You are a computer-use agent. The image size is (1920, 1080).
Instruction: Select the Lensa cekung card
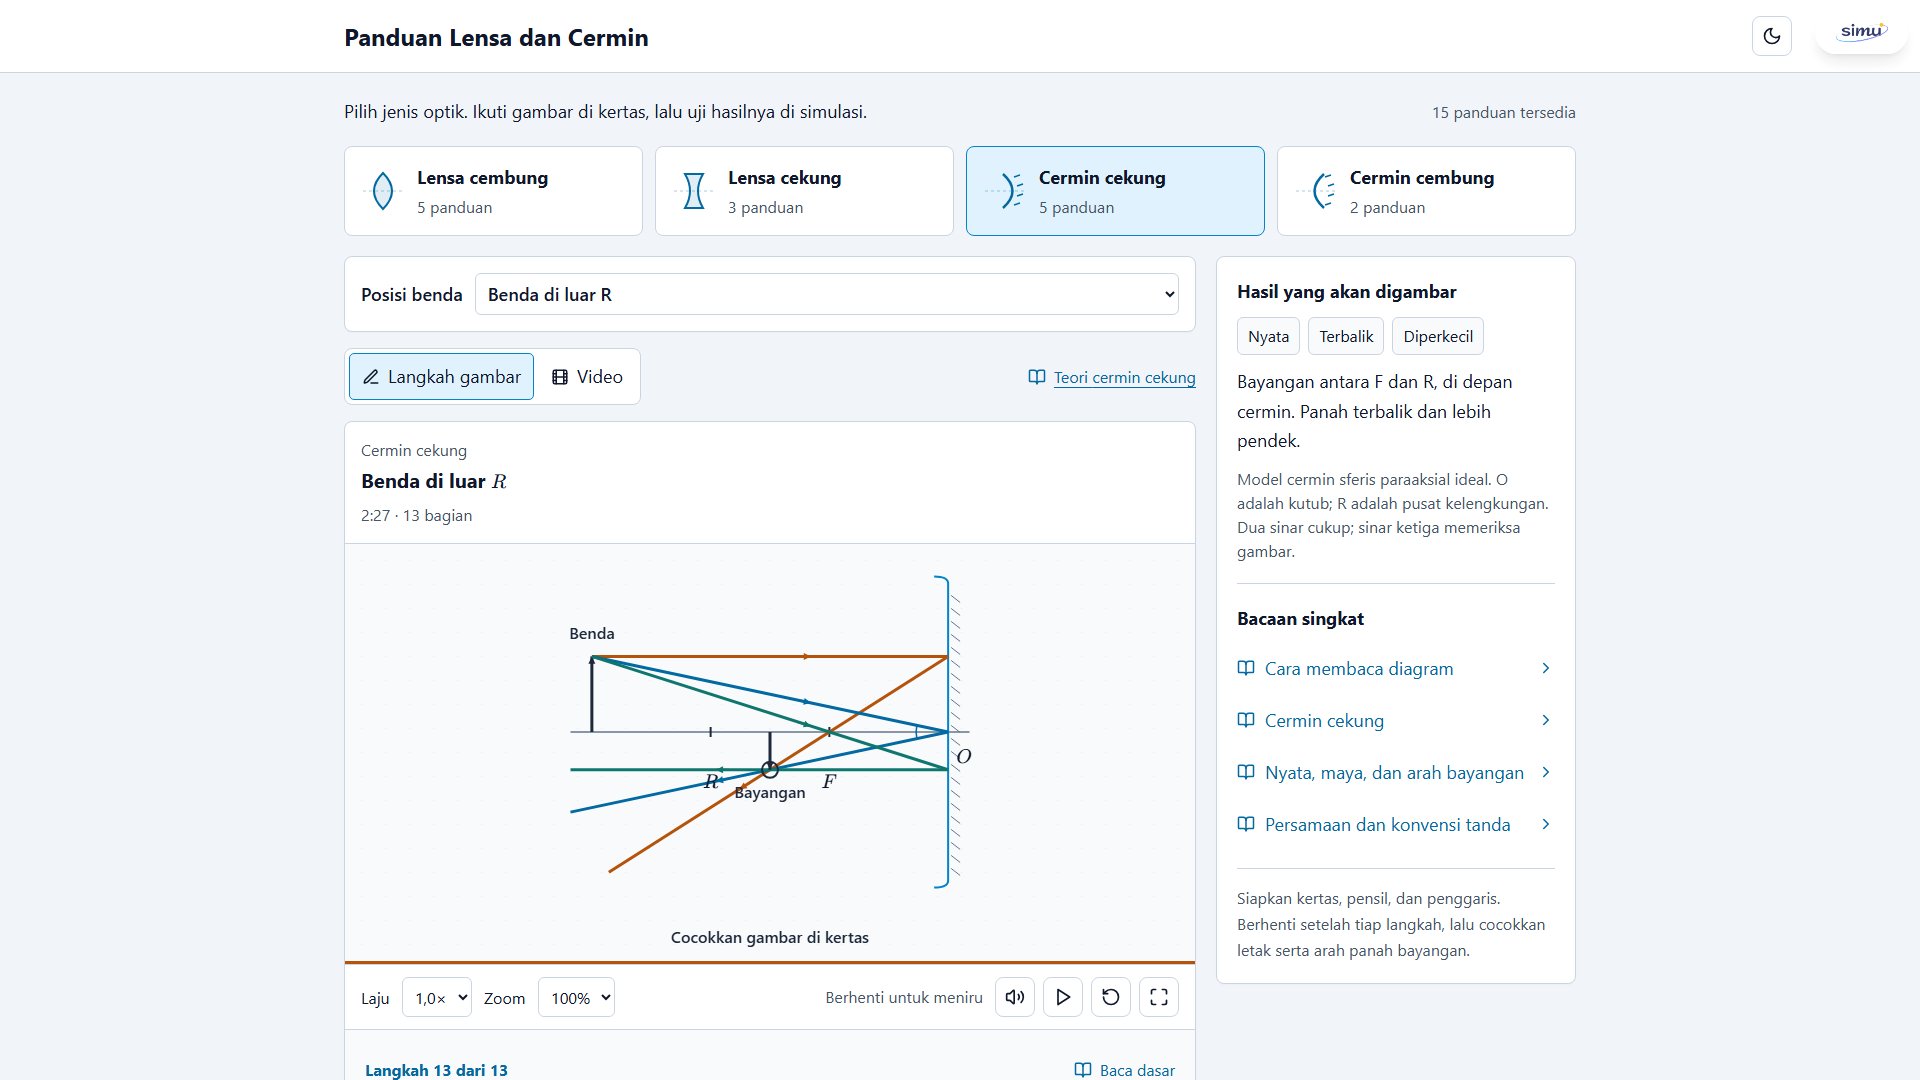pos(804,191)
